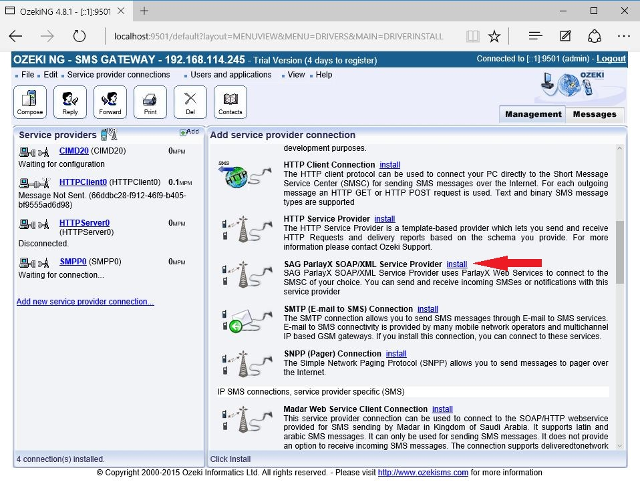
Task: Click the scrollbar up arrow
Action: pos(620,149)
